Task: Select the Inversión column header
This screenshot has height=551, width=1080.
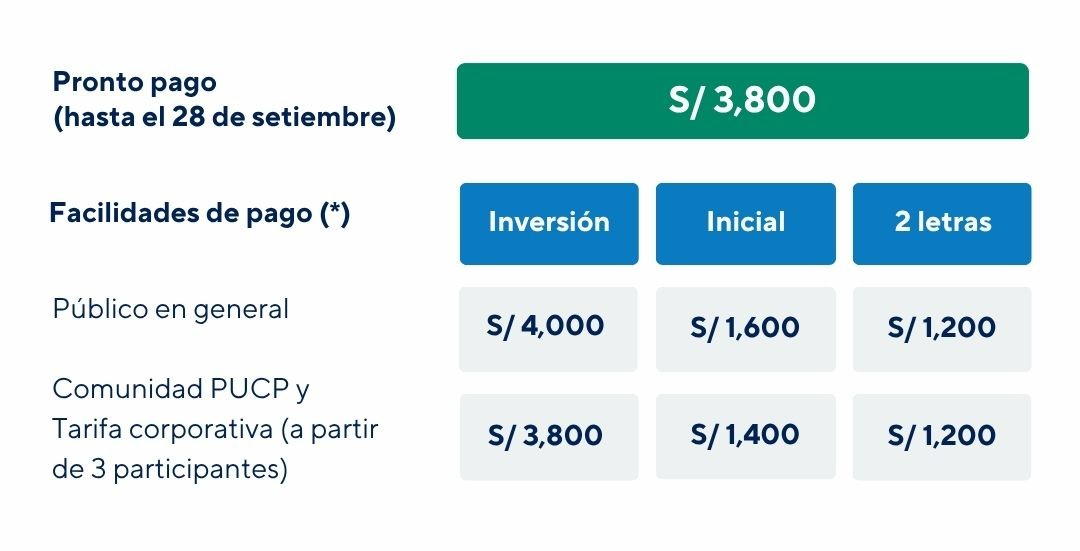Action: click(549, 224)
